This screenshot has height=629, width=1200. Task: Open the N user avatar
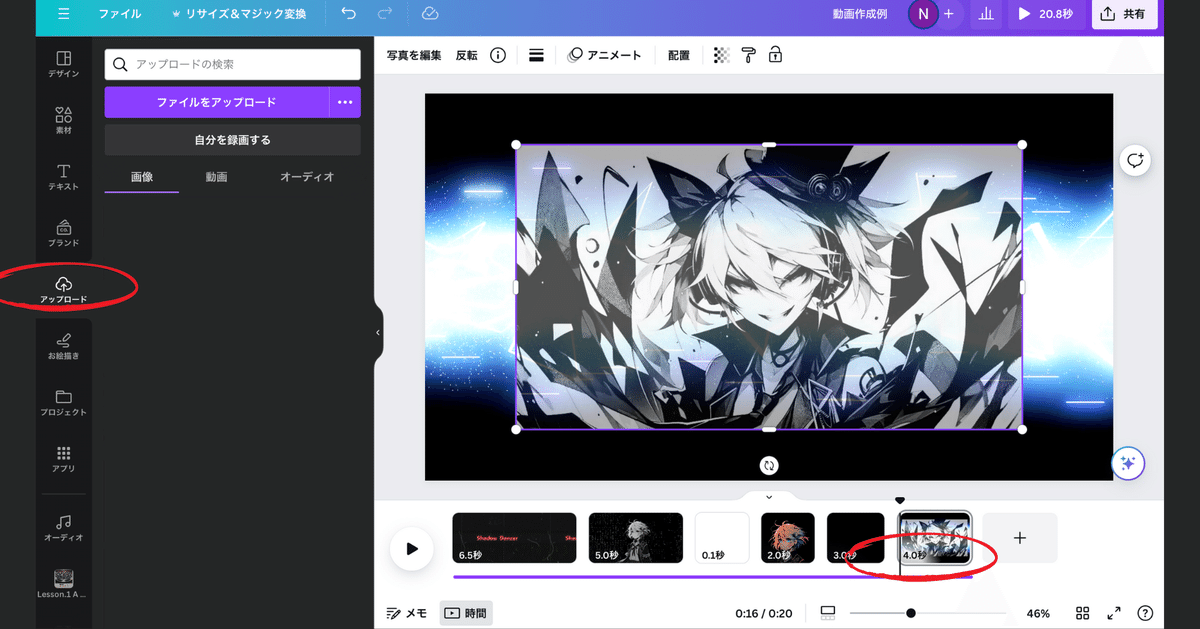pos(923,14)
